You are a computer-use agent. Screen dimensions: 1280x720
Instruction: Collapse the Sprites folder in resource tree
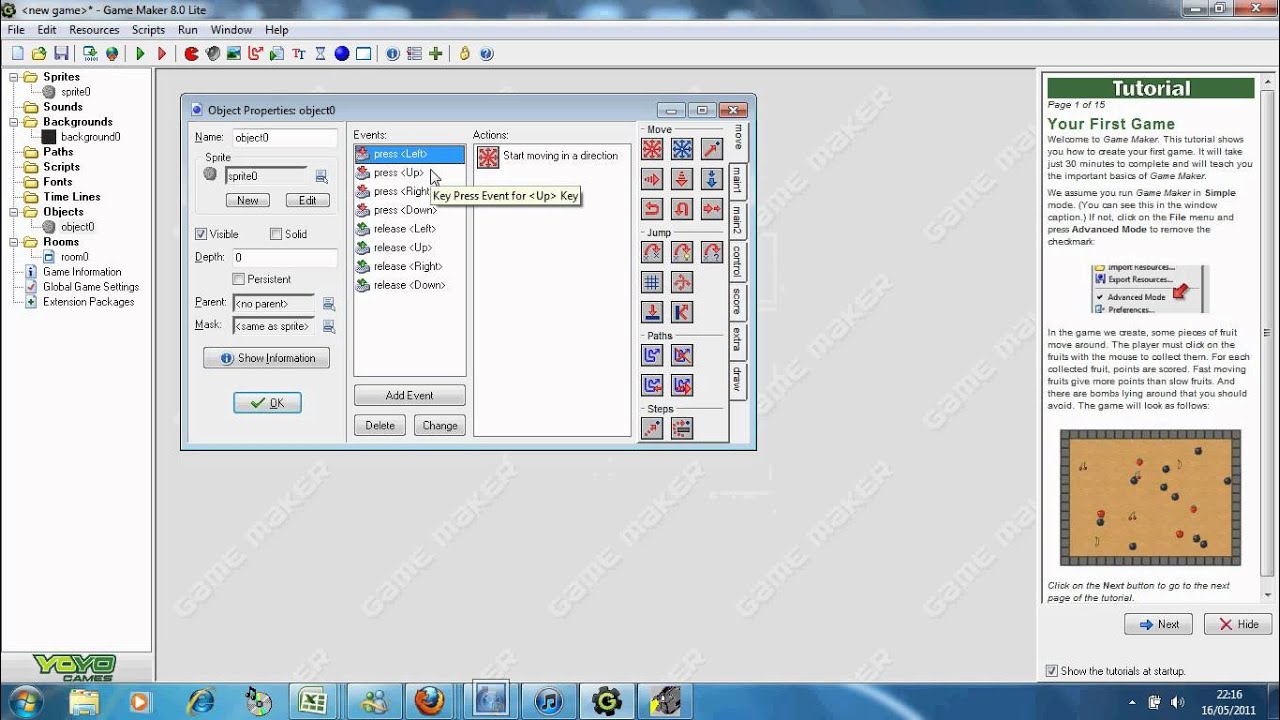[14, 77]
